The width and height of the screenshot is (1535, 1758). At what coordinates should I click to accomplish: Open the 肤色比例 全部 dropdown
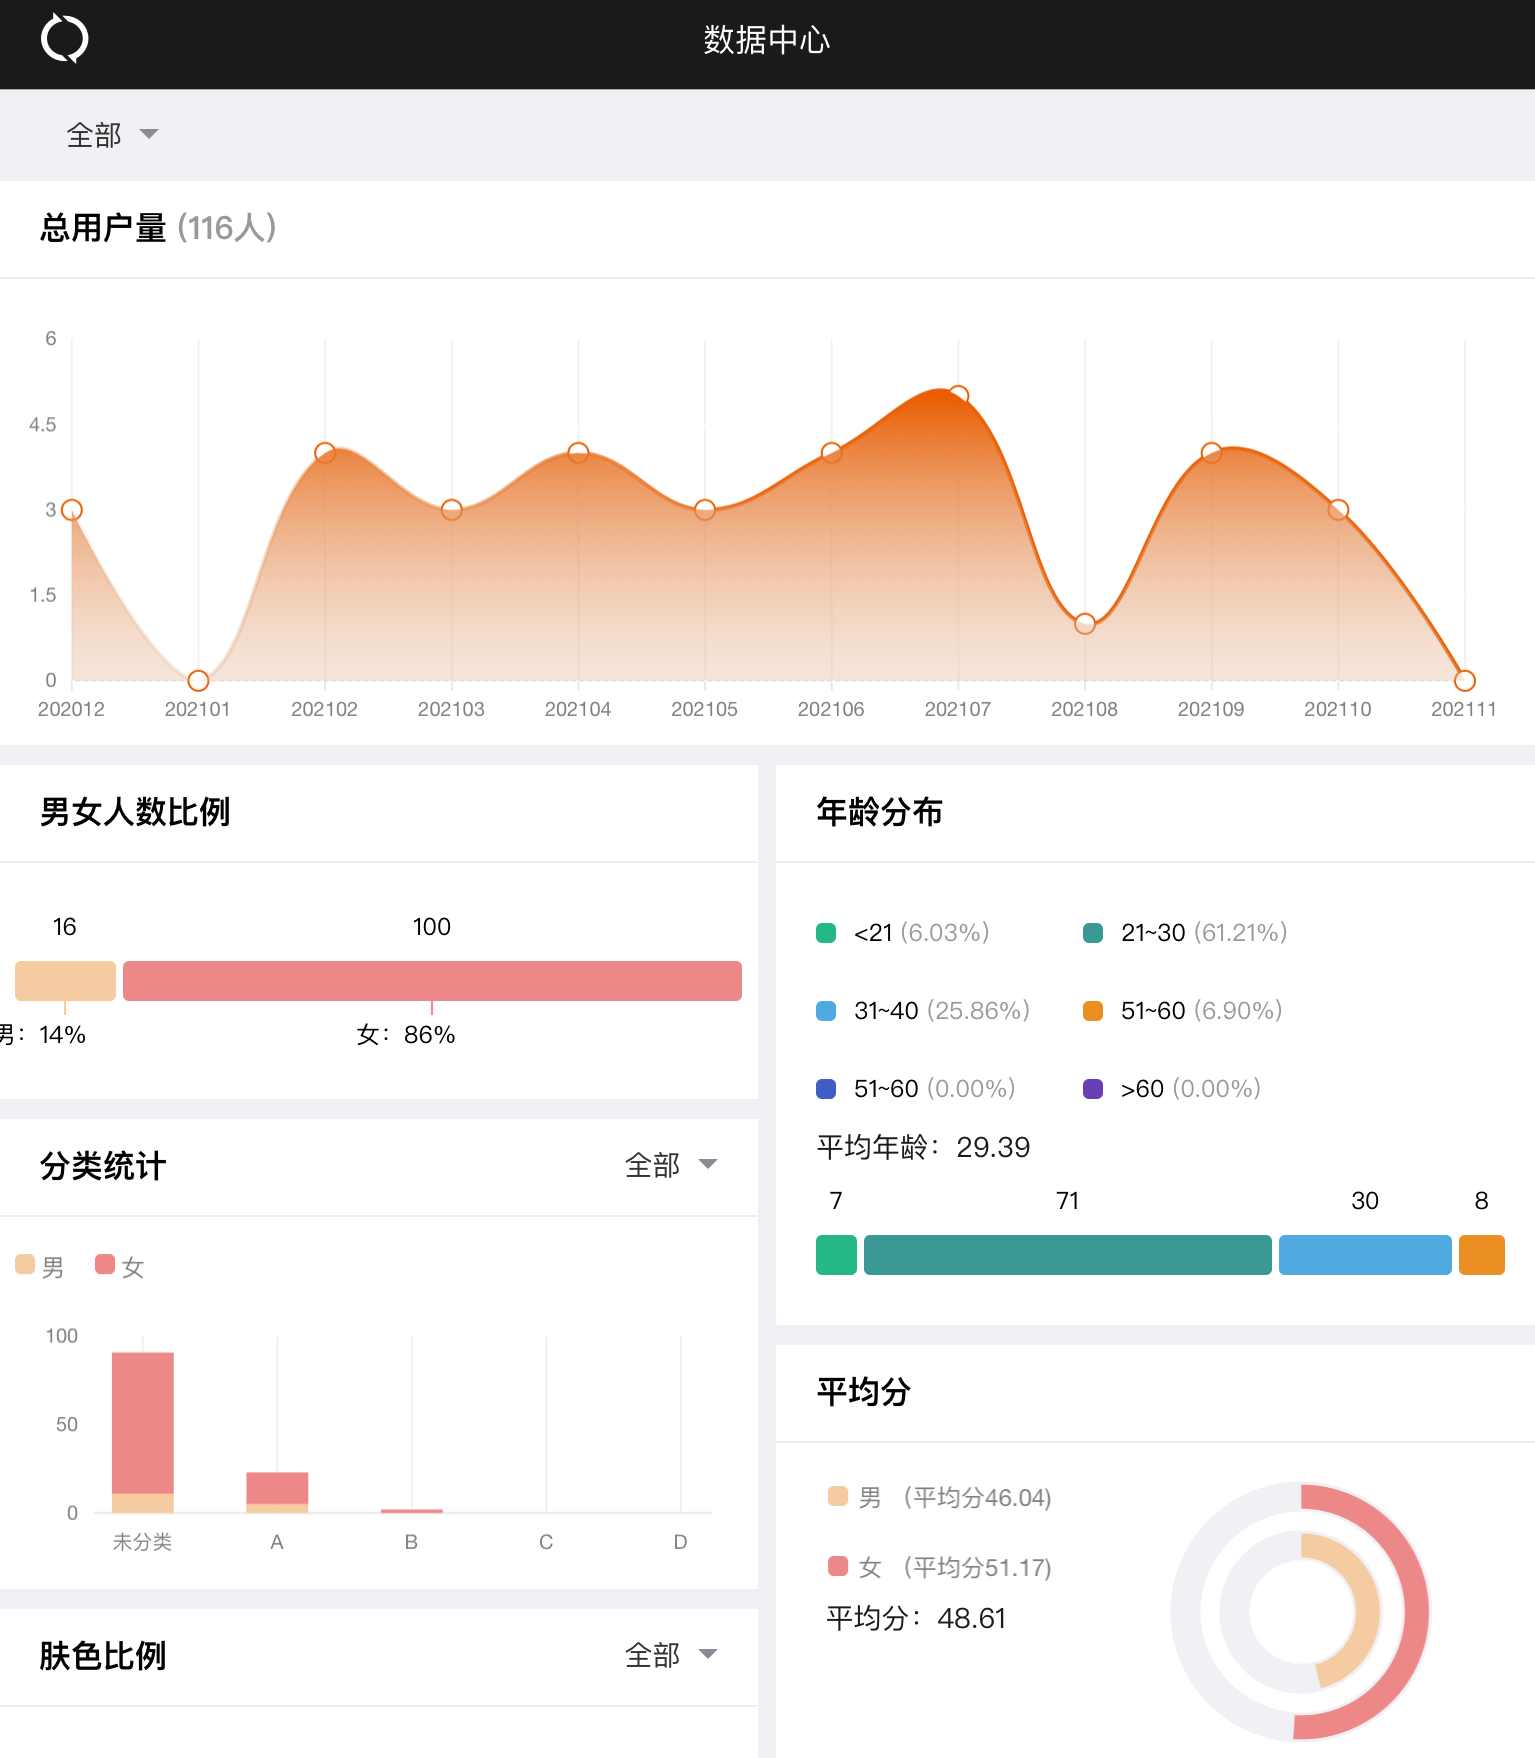click(x=671, y=1654)
